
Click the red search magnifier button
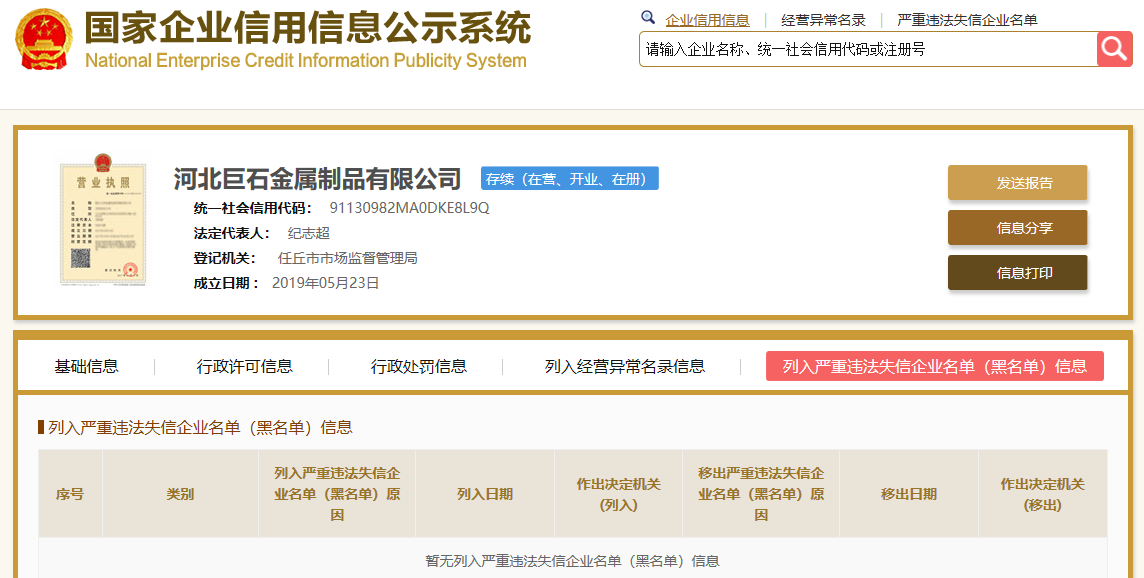(x=1114, y=49)
